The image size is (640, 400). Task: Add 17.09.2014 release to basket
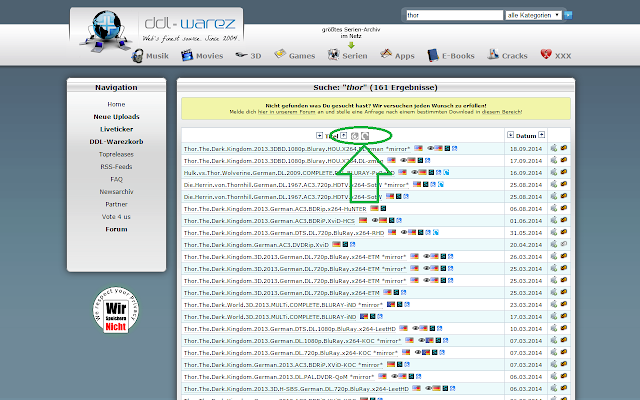pos(553,160)
